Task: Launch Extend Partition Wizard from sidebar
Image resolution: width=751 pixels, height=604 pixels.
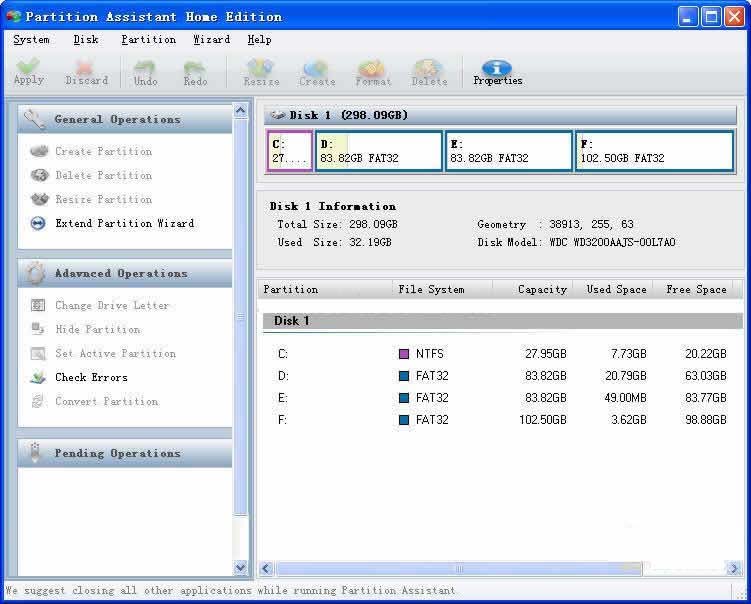Action: (x=124, y=223)
